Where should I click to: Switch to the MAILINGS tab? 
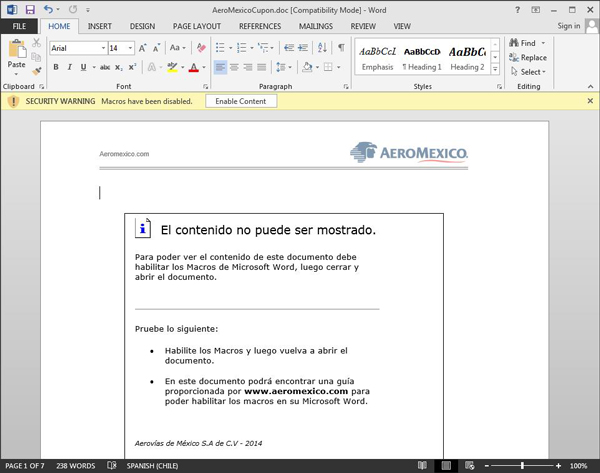316,26
